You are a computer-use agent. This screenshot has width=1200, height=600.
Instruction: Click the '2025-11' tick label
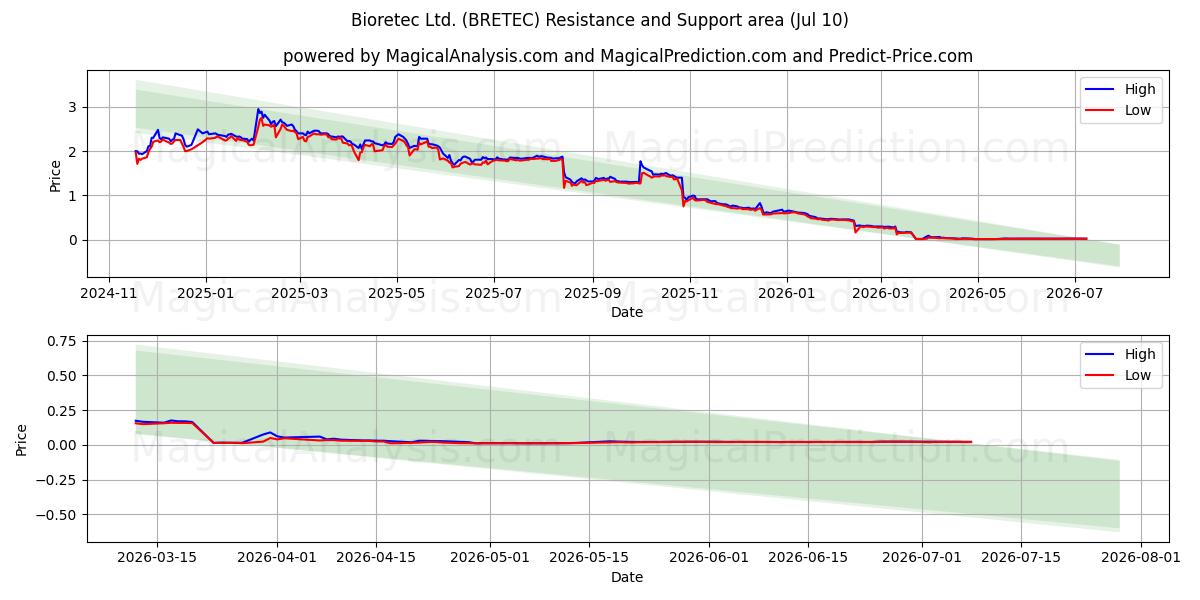point(689,293)
